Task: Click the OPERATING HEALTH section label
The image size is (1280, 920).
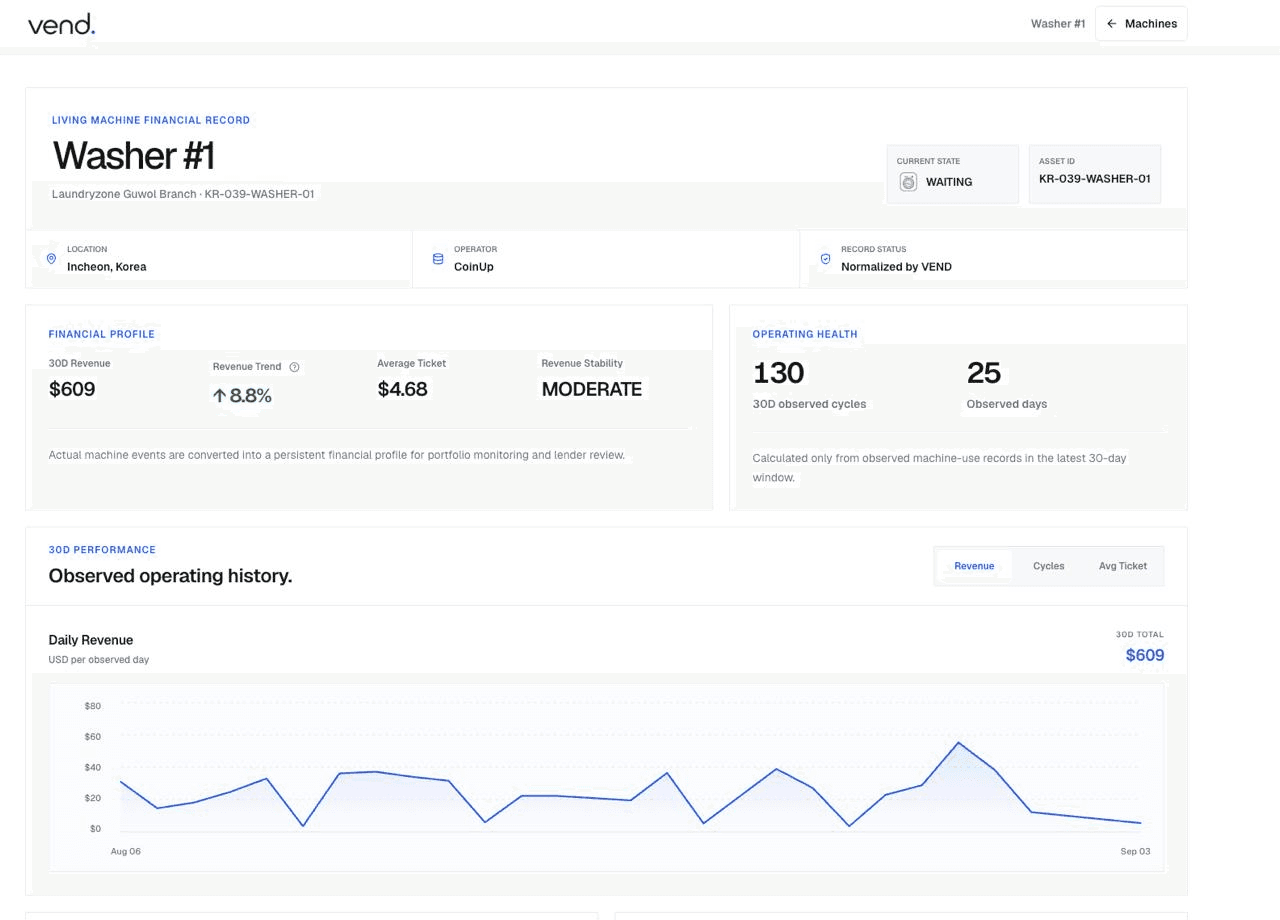Action: click(805, 334)
